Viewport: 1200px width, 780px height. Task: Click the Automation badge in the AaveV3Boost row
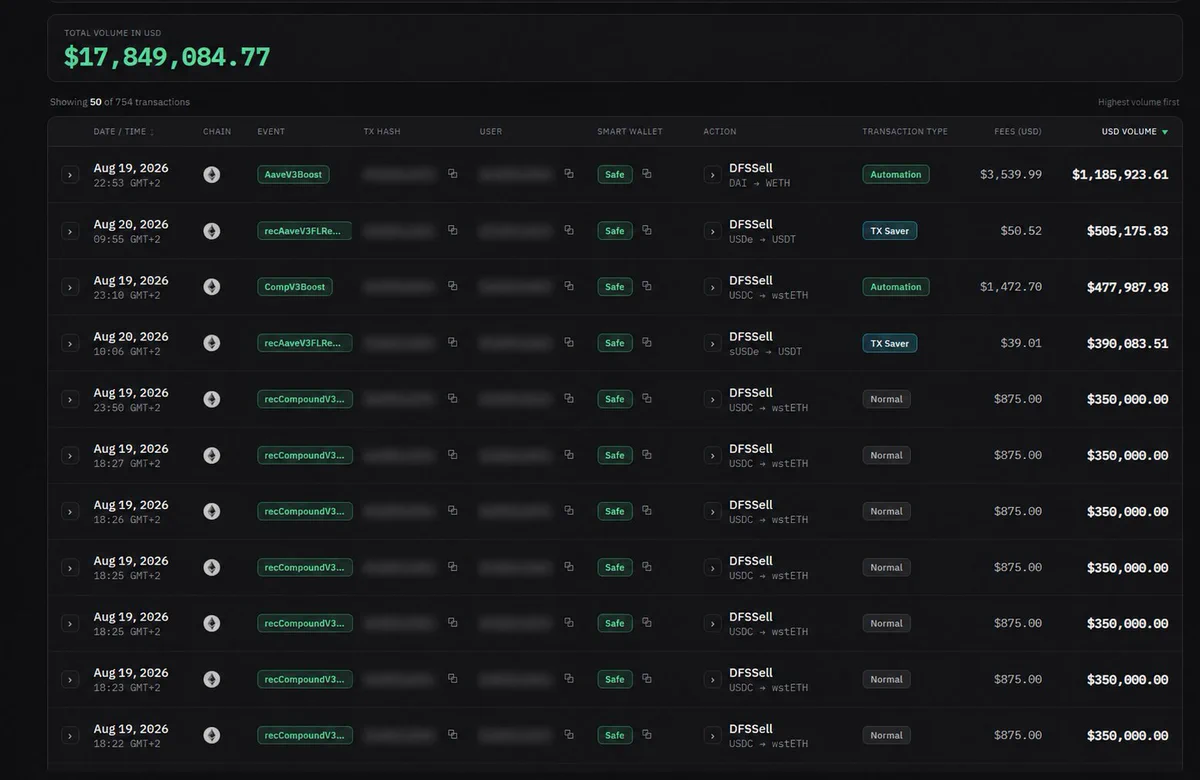[x=896, y=174]
